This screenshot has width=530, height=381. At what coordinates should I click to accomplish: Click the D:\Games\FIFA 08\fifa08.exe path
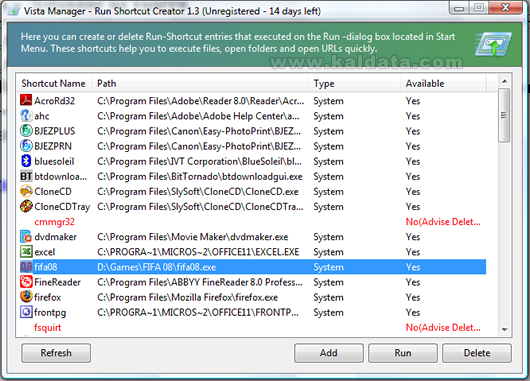point(156,267)
